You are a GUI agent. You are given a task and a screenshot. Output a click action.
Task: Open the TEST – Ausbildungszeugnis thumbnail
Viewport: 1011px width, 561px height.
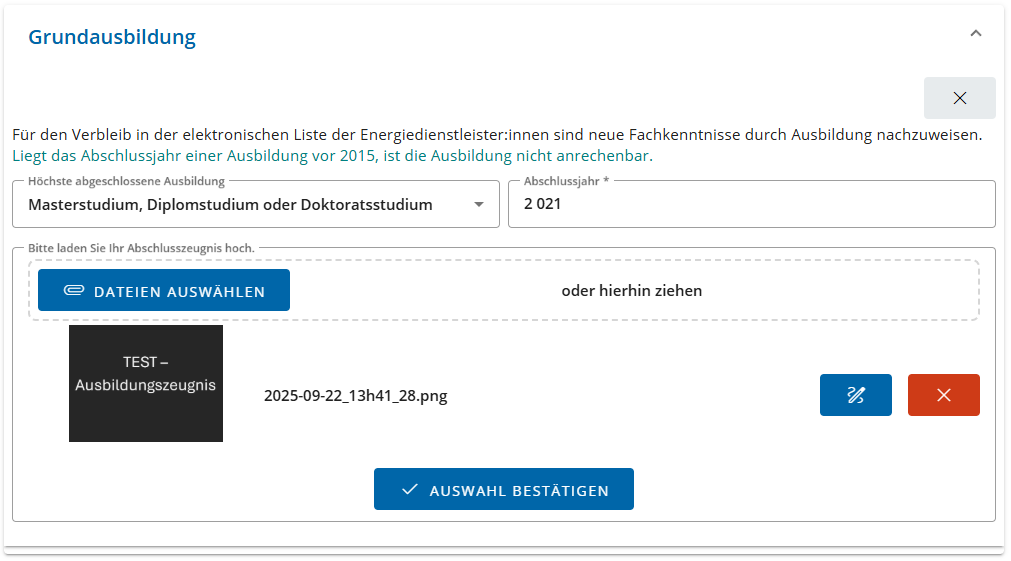[146, 383]
